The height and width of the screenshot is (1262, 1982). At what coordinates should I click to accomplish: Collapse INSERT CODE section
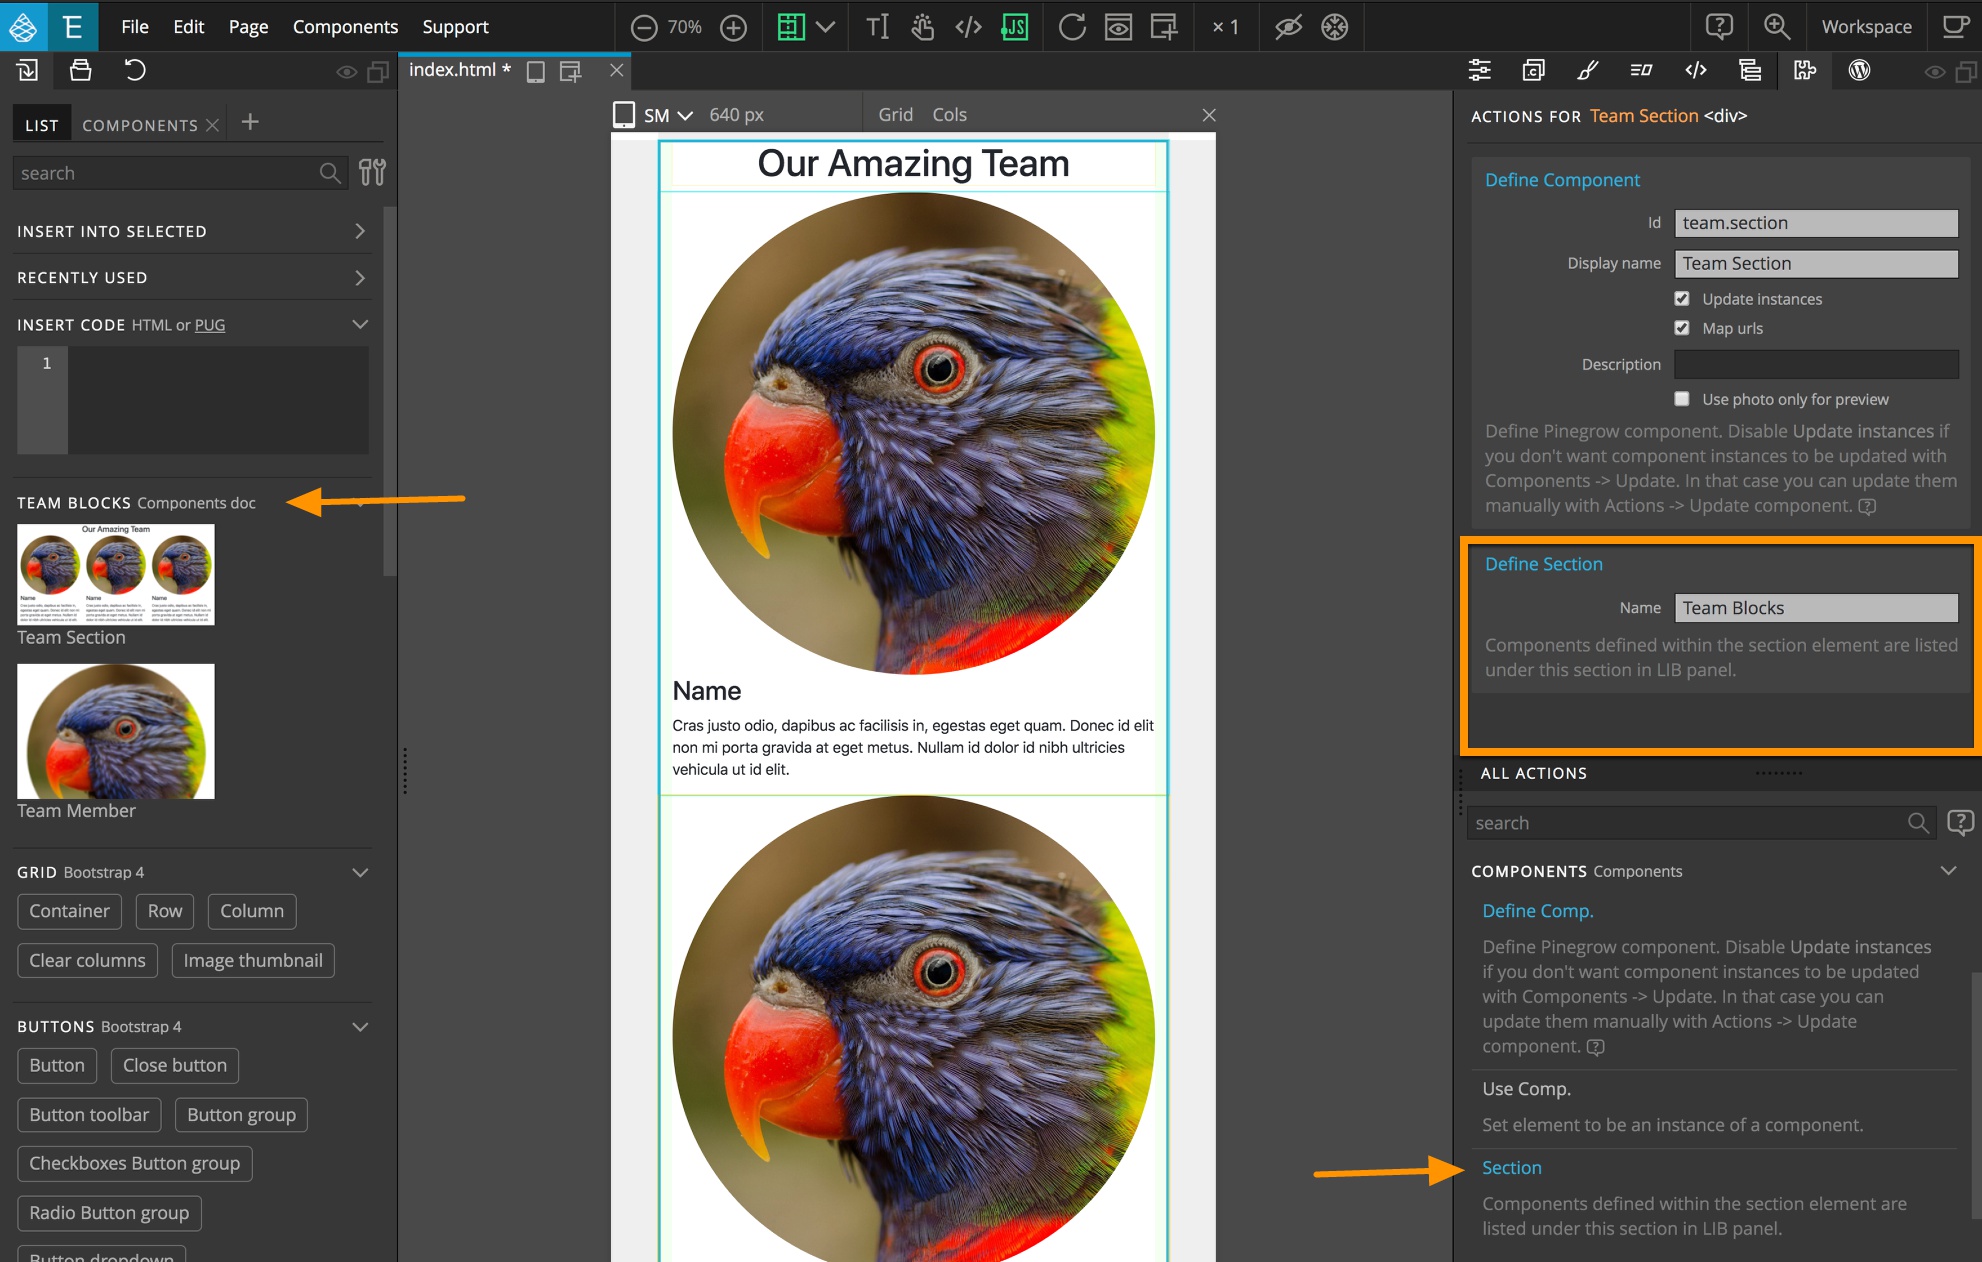click(x=360, y=324)
